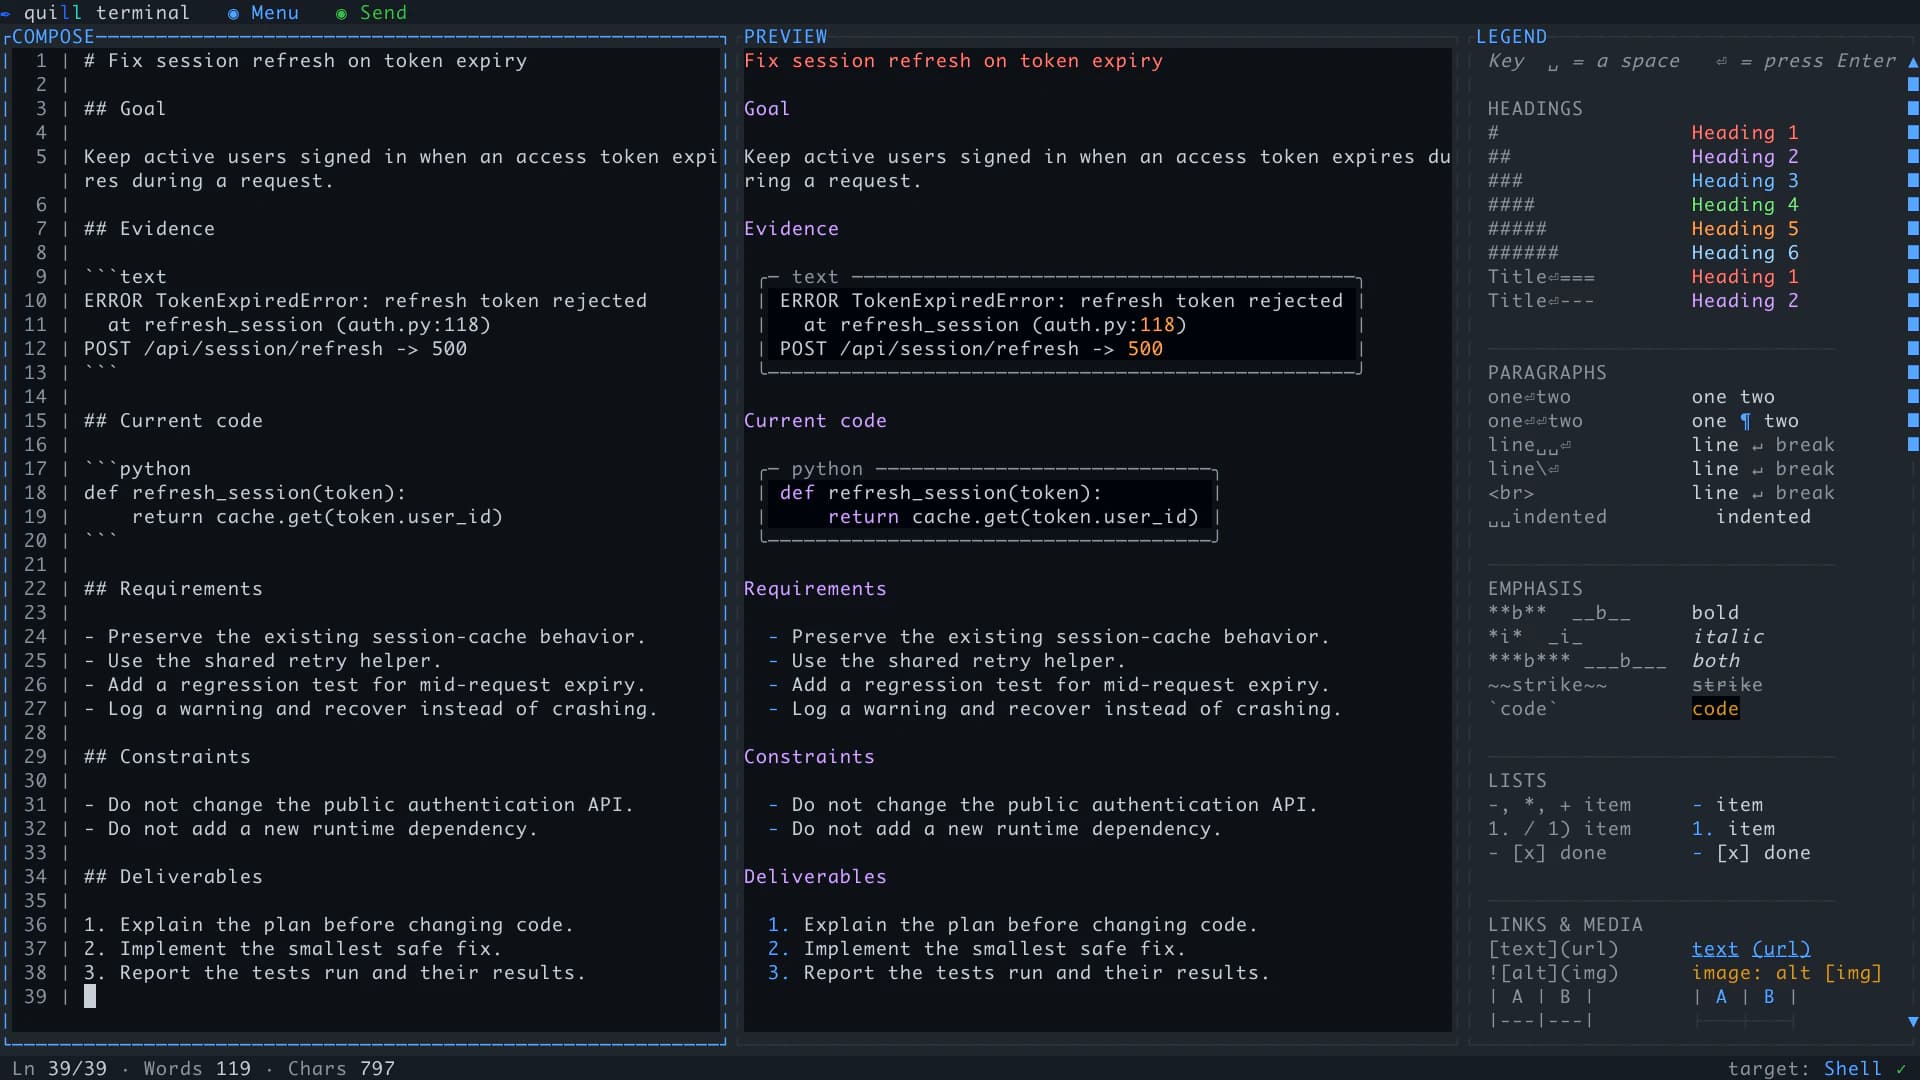The width and height of the screenshot is (1920, 1080).
Task: Click compose line '2. Implement the smallest safe fix.'
Action: click(x=293, y=949)
